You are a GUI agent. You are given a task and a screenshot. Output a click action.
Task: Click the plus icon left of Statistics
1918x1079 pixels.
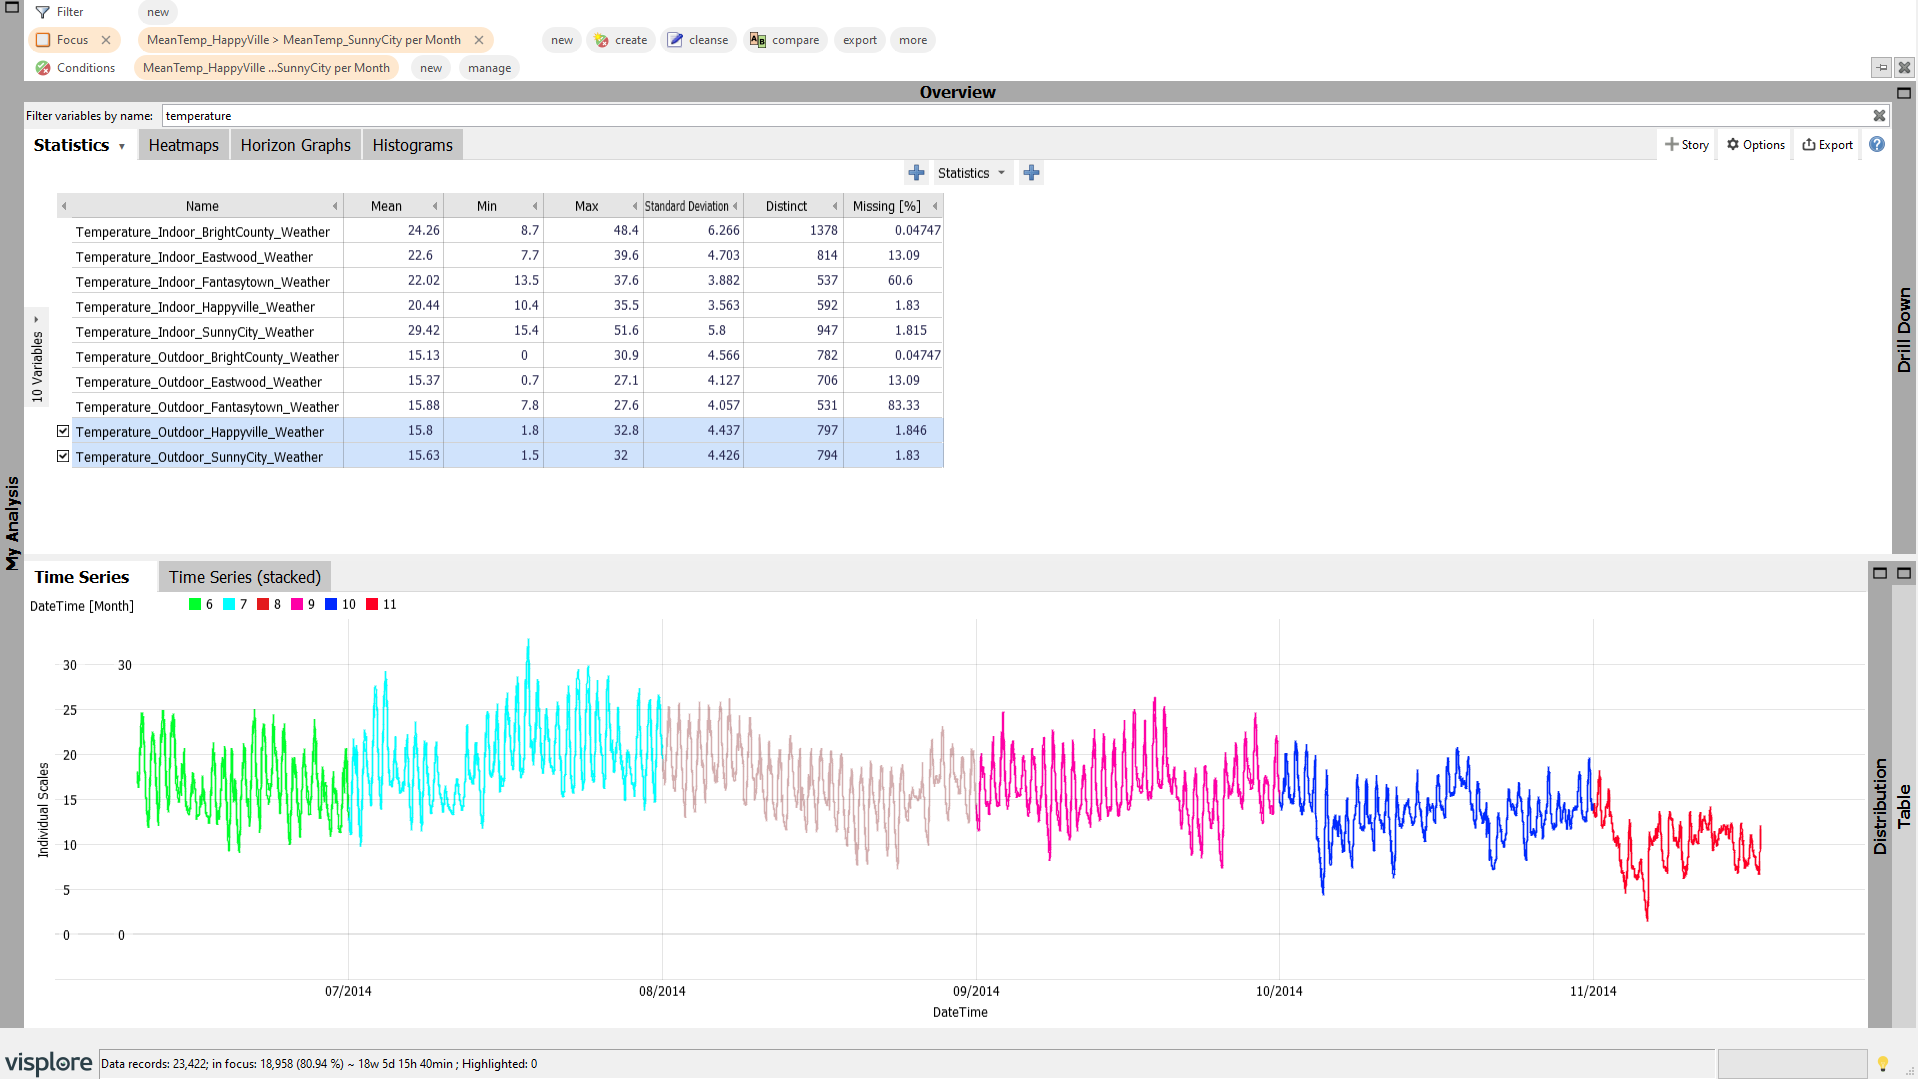click(916, 173)
